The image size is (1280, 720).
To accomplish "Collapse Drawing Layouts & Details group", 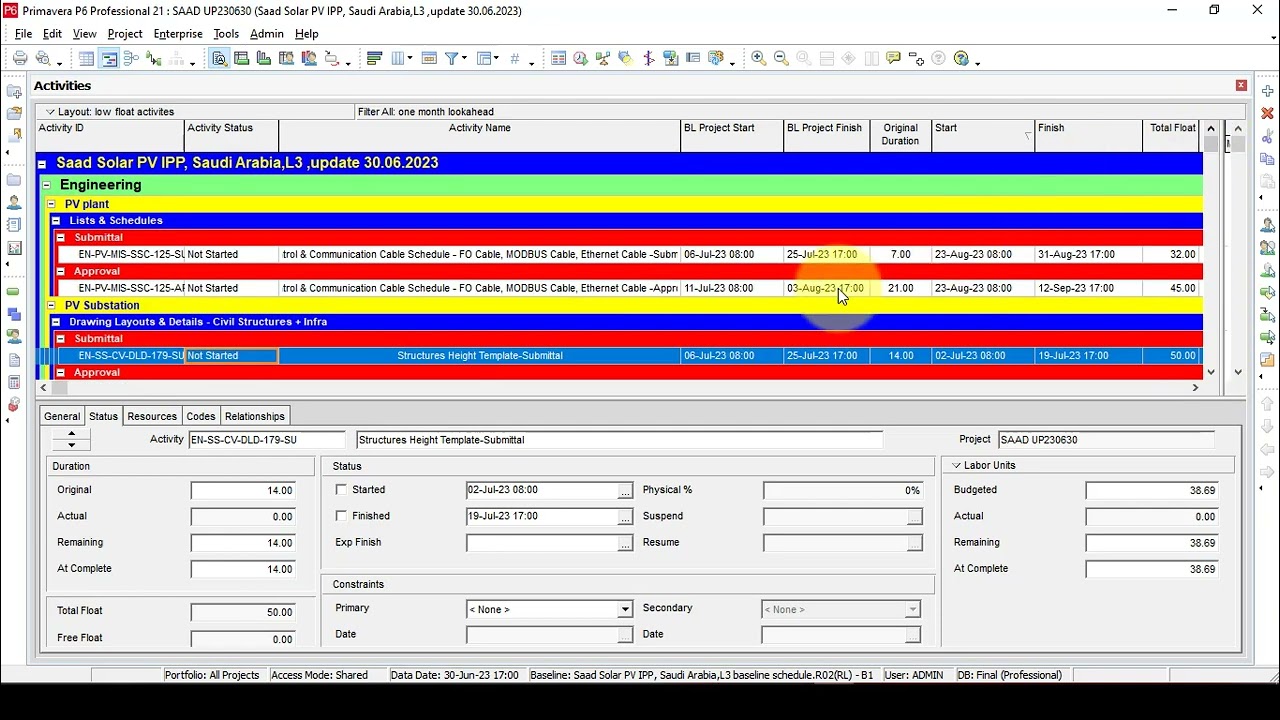I will [56, 322].
